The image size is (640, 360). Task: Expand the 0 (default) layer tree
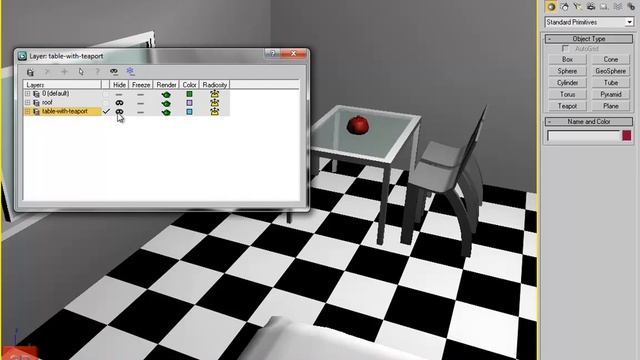(28, 94)
